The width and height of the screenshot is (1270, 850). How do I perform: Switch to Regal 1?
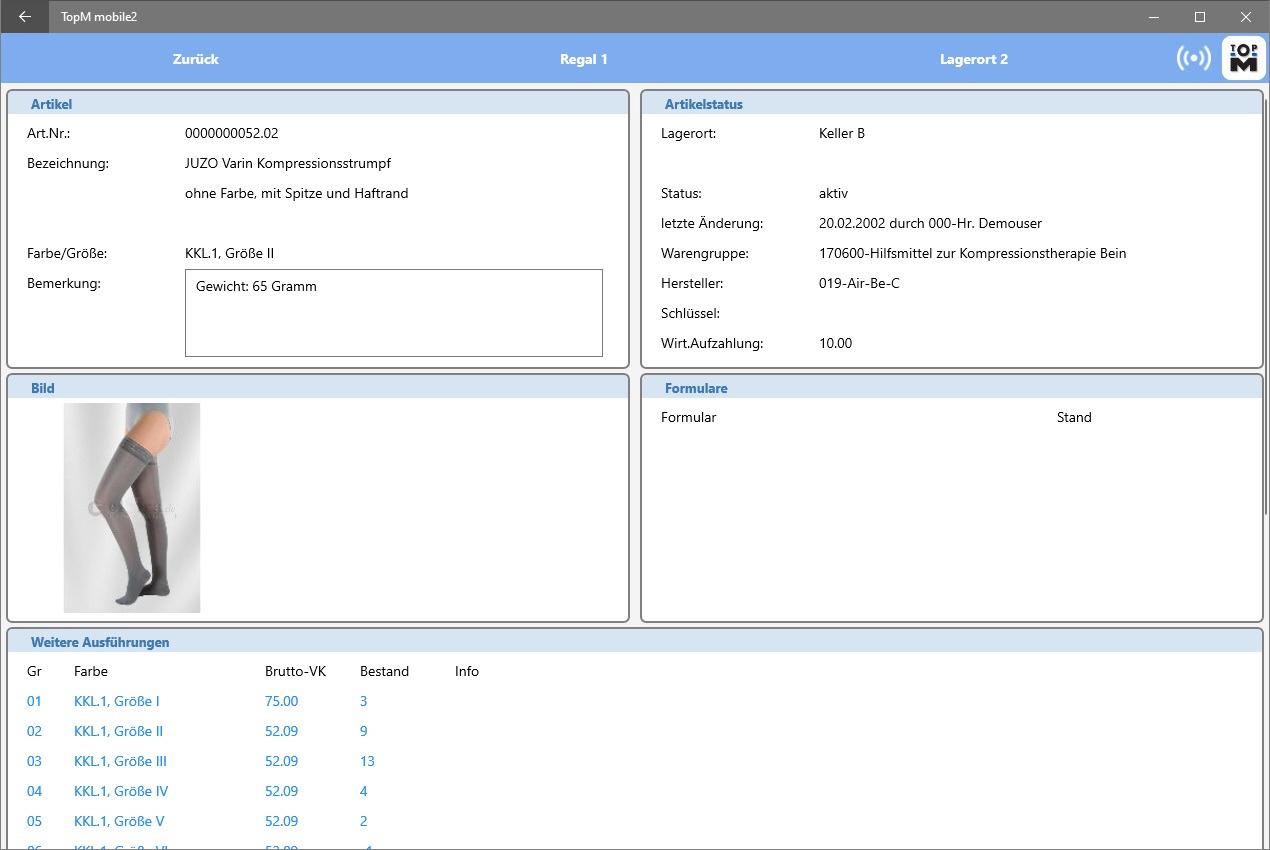pos(584,59)
